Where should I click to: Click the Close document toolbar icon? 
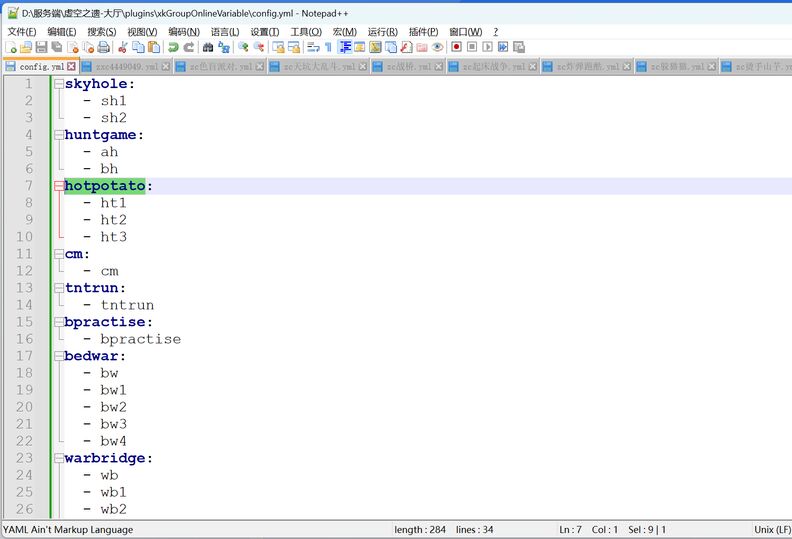coord(73,47)
